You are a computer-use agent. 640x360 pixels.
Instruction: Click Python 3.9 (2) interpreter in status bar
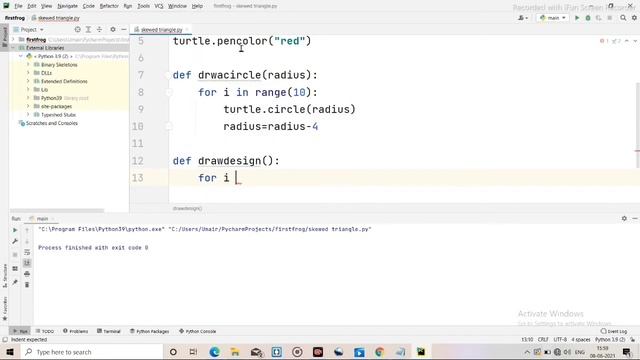point(610,340)
